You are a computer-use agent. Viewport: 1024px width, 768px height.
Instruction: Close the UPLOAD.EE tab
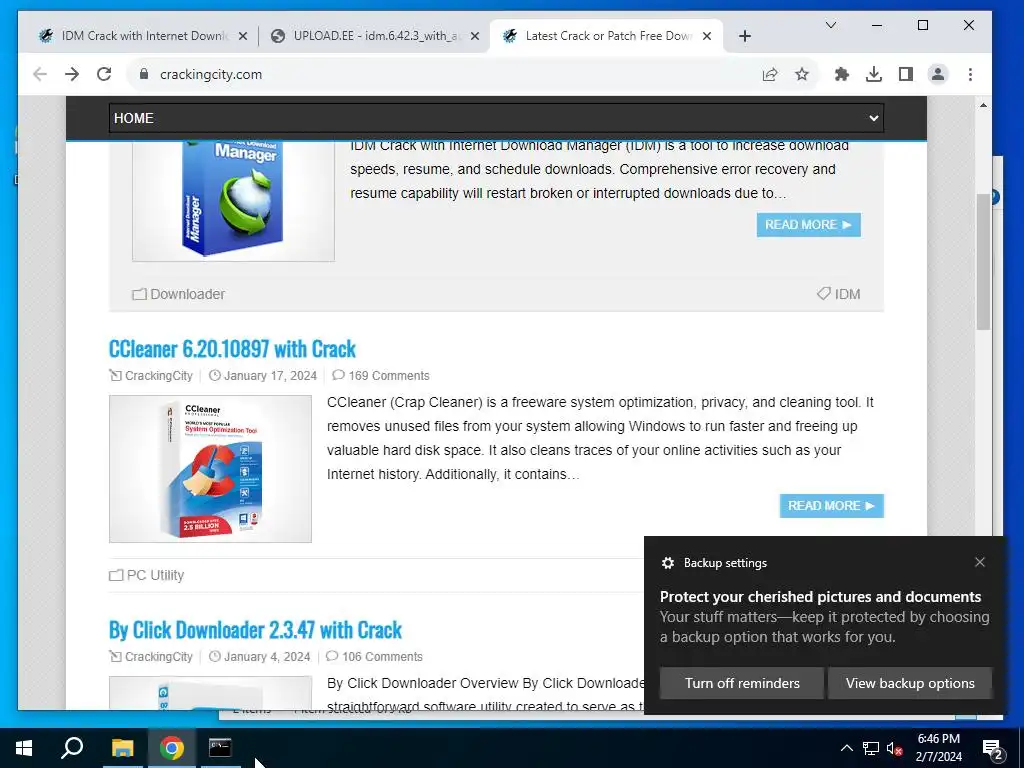pos(475,36)
